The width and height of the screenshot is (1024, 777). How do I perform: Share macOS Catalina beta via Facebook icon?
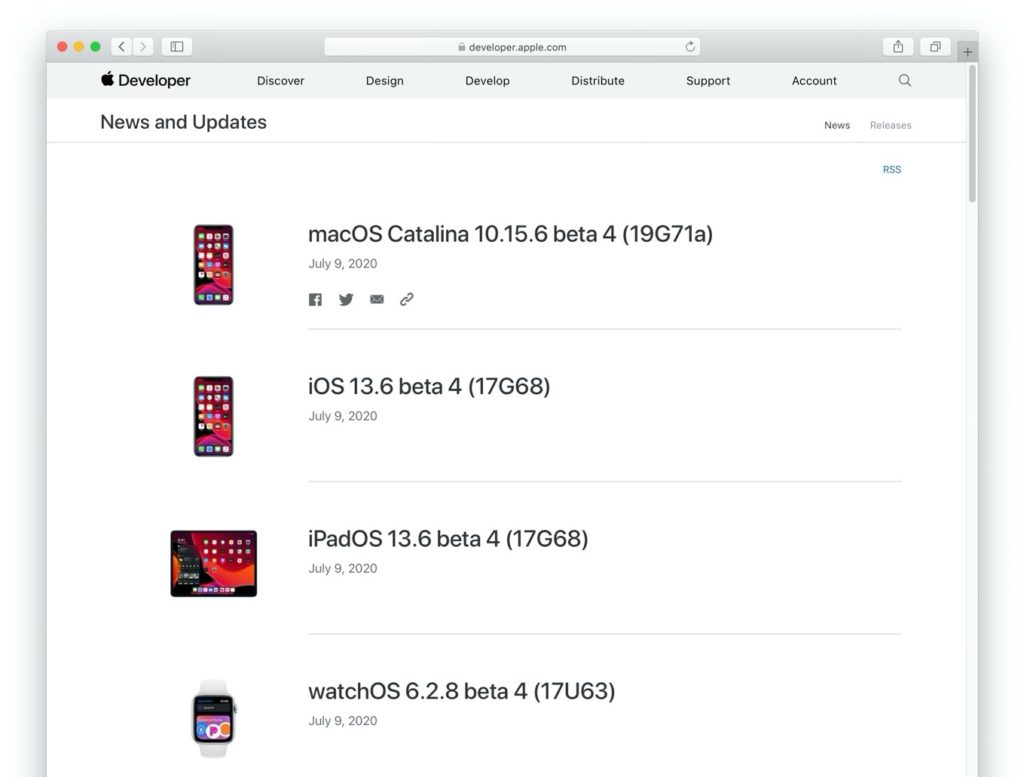tap(315, 299)
